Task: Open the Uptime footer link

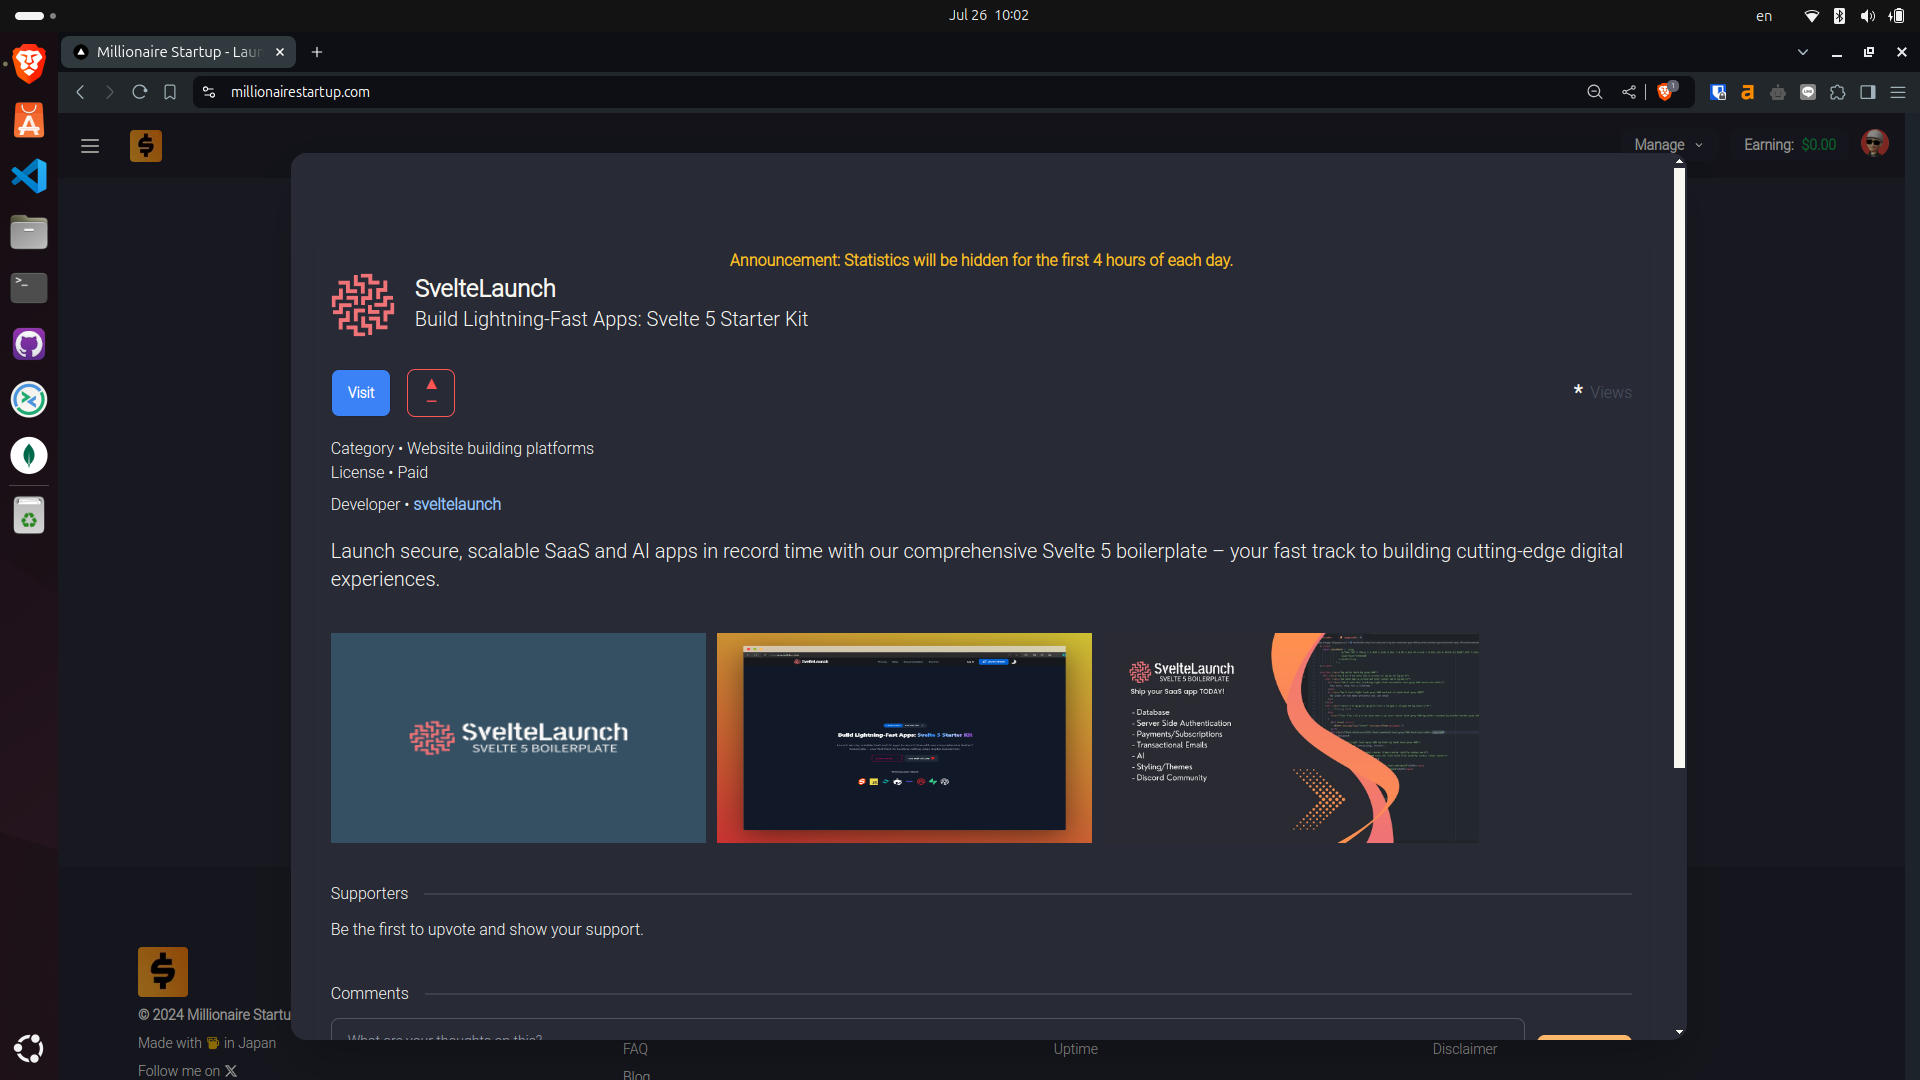Action: coord(1075,1049)
